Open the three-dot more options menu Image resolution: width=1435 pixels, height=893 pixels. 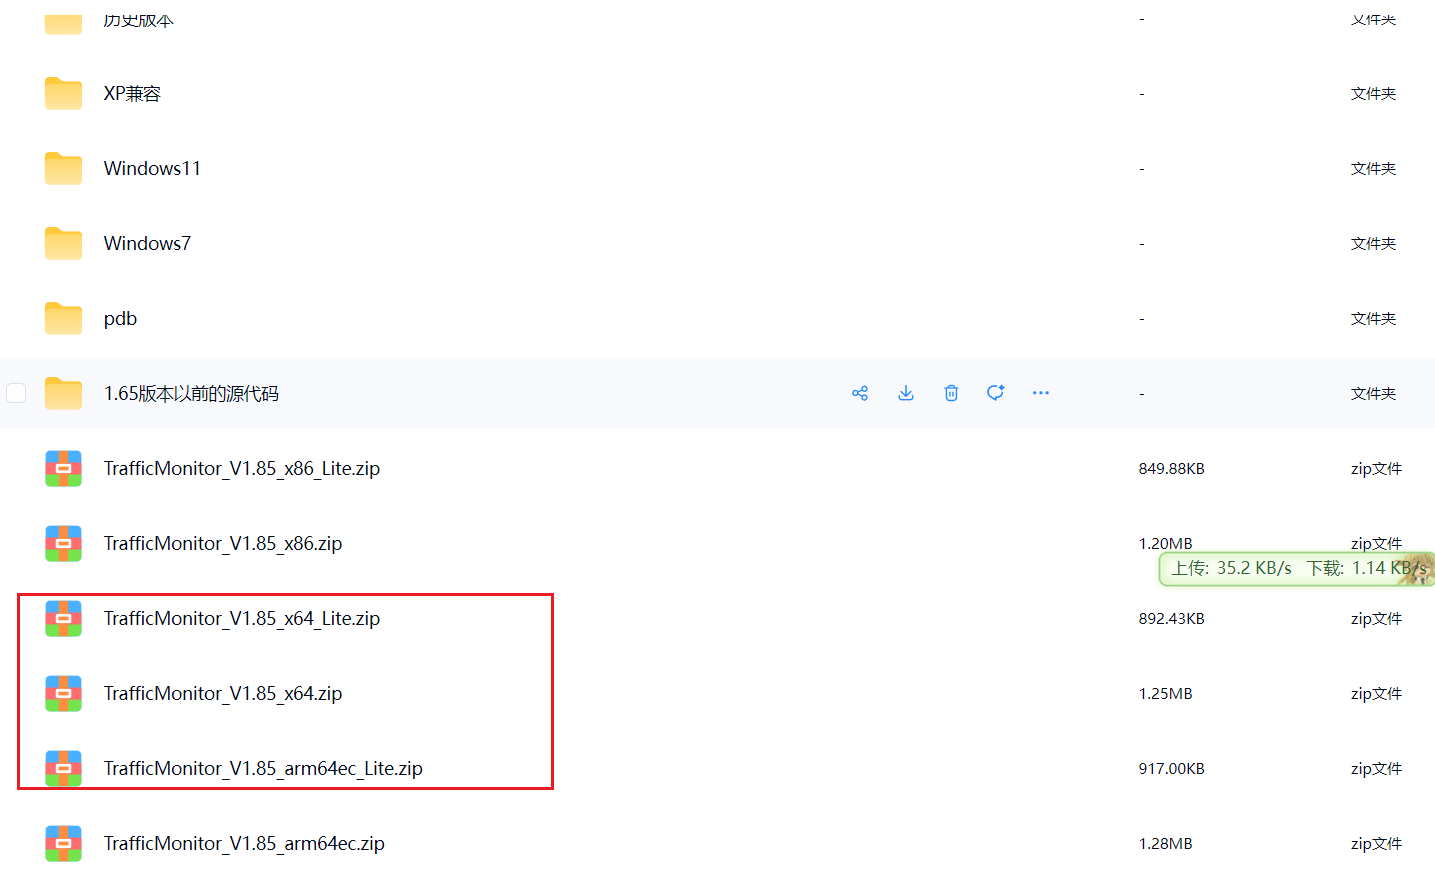1041,393
